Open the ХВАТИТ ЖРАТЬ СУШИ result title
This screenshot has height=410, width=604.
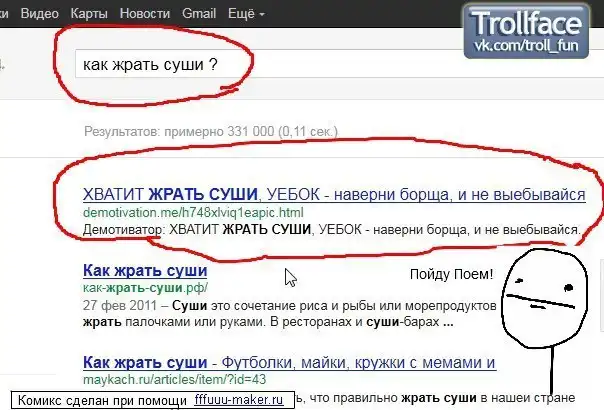[333, 193]
